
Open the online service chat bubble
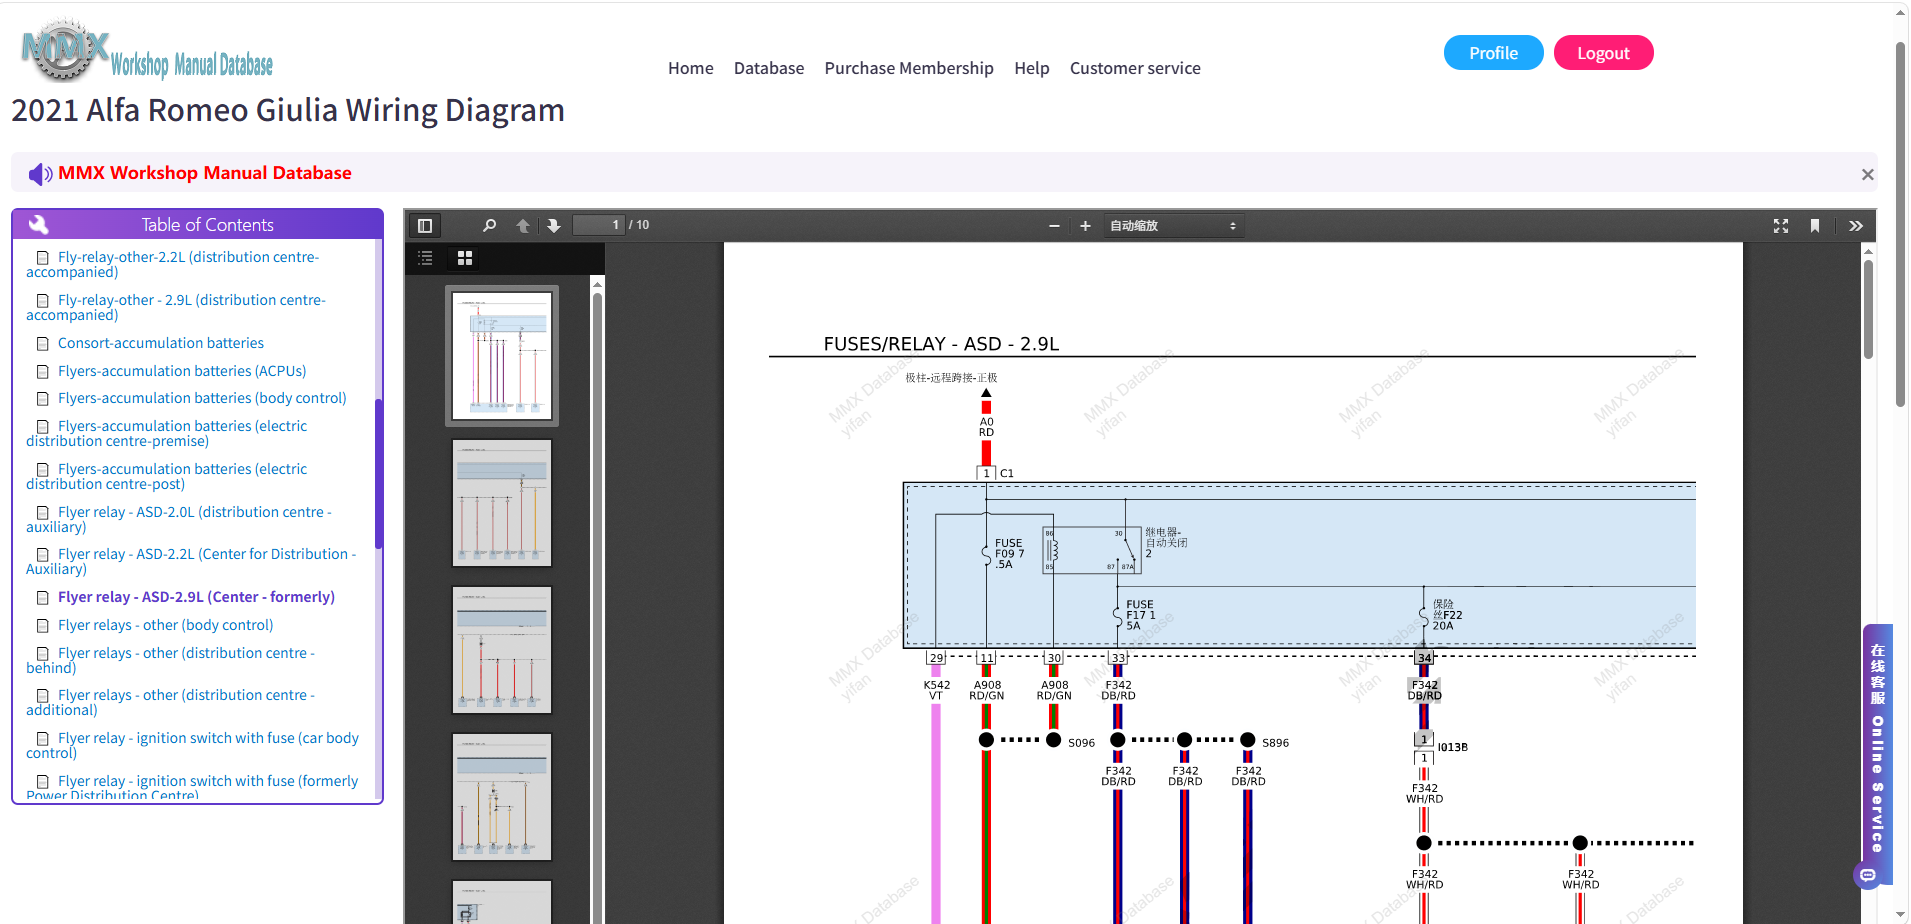[x=1867, y=876]
